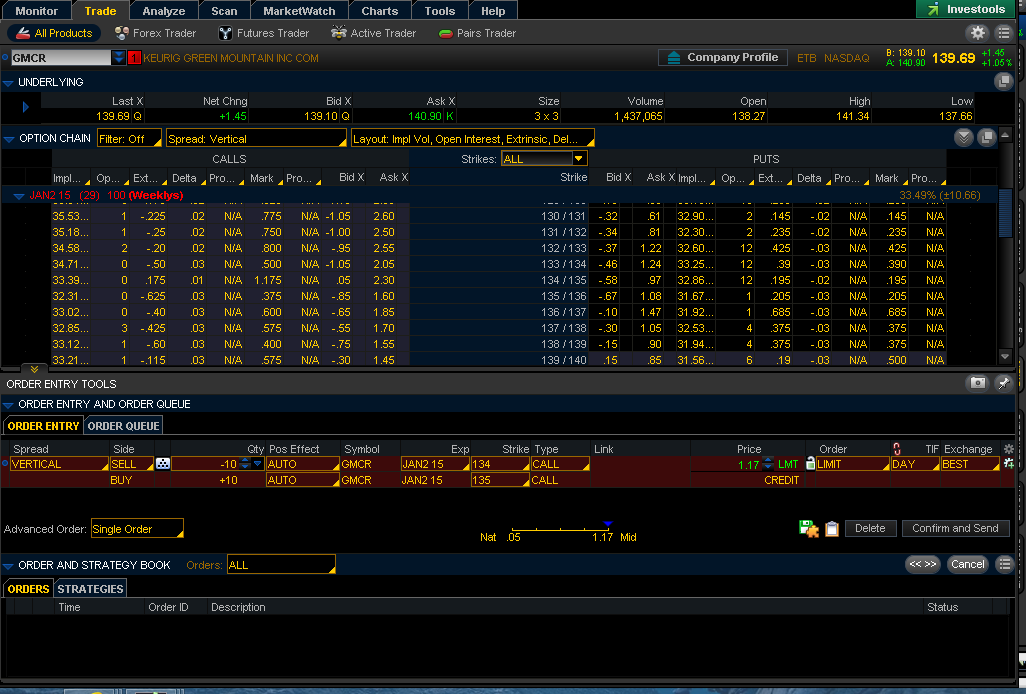Detach the Underlying section window icon
Screen dimensions: 1026x694
pyautogui.click(x=1003, y=82)
